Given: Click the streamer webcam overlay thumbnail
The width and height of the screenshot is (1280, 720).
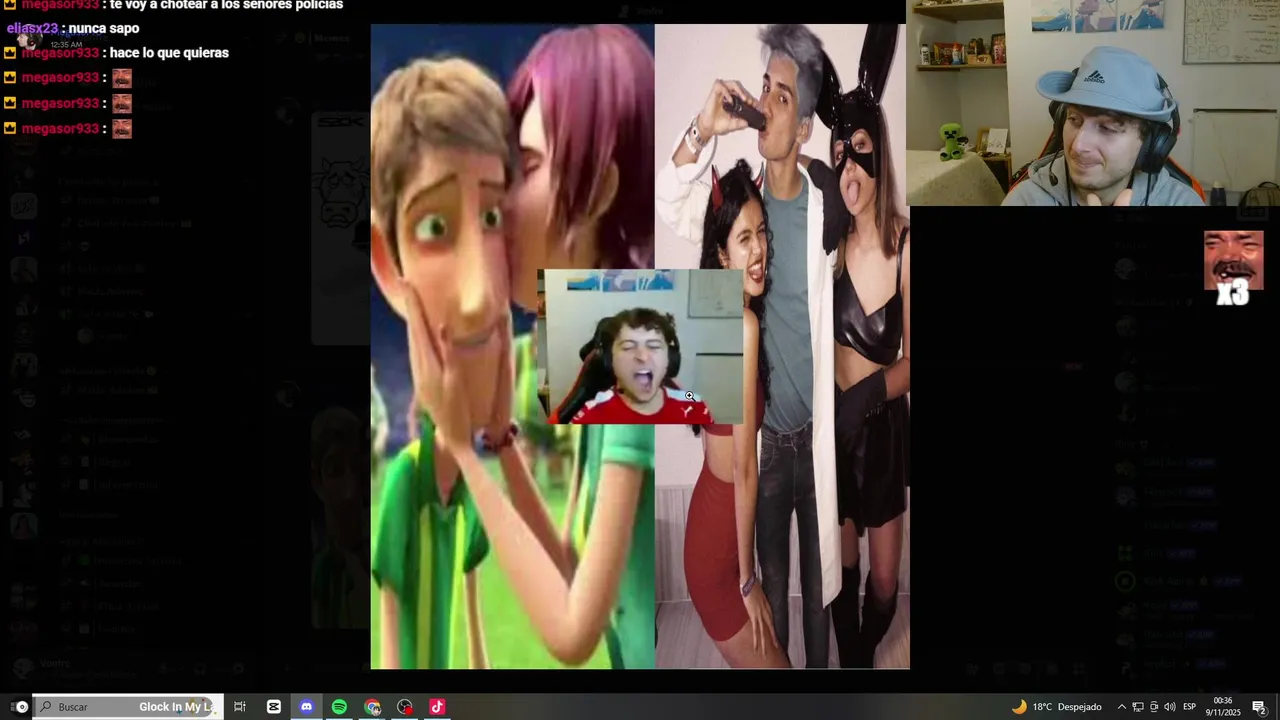Looking at the screenshot, I should click(x=1093, y=103).
